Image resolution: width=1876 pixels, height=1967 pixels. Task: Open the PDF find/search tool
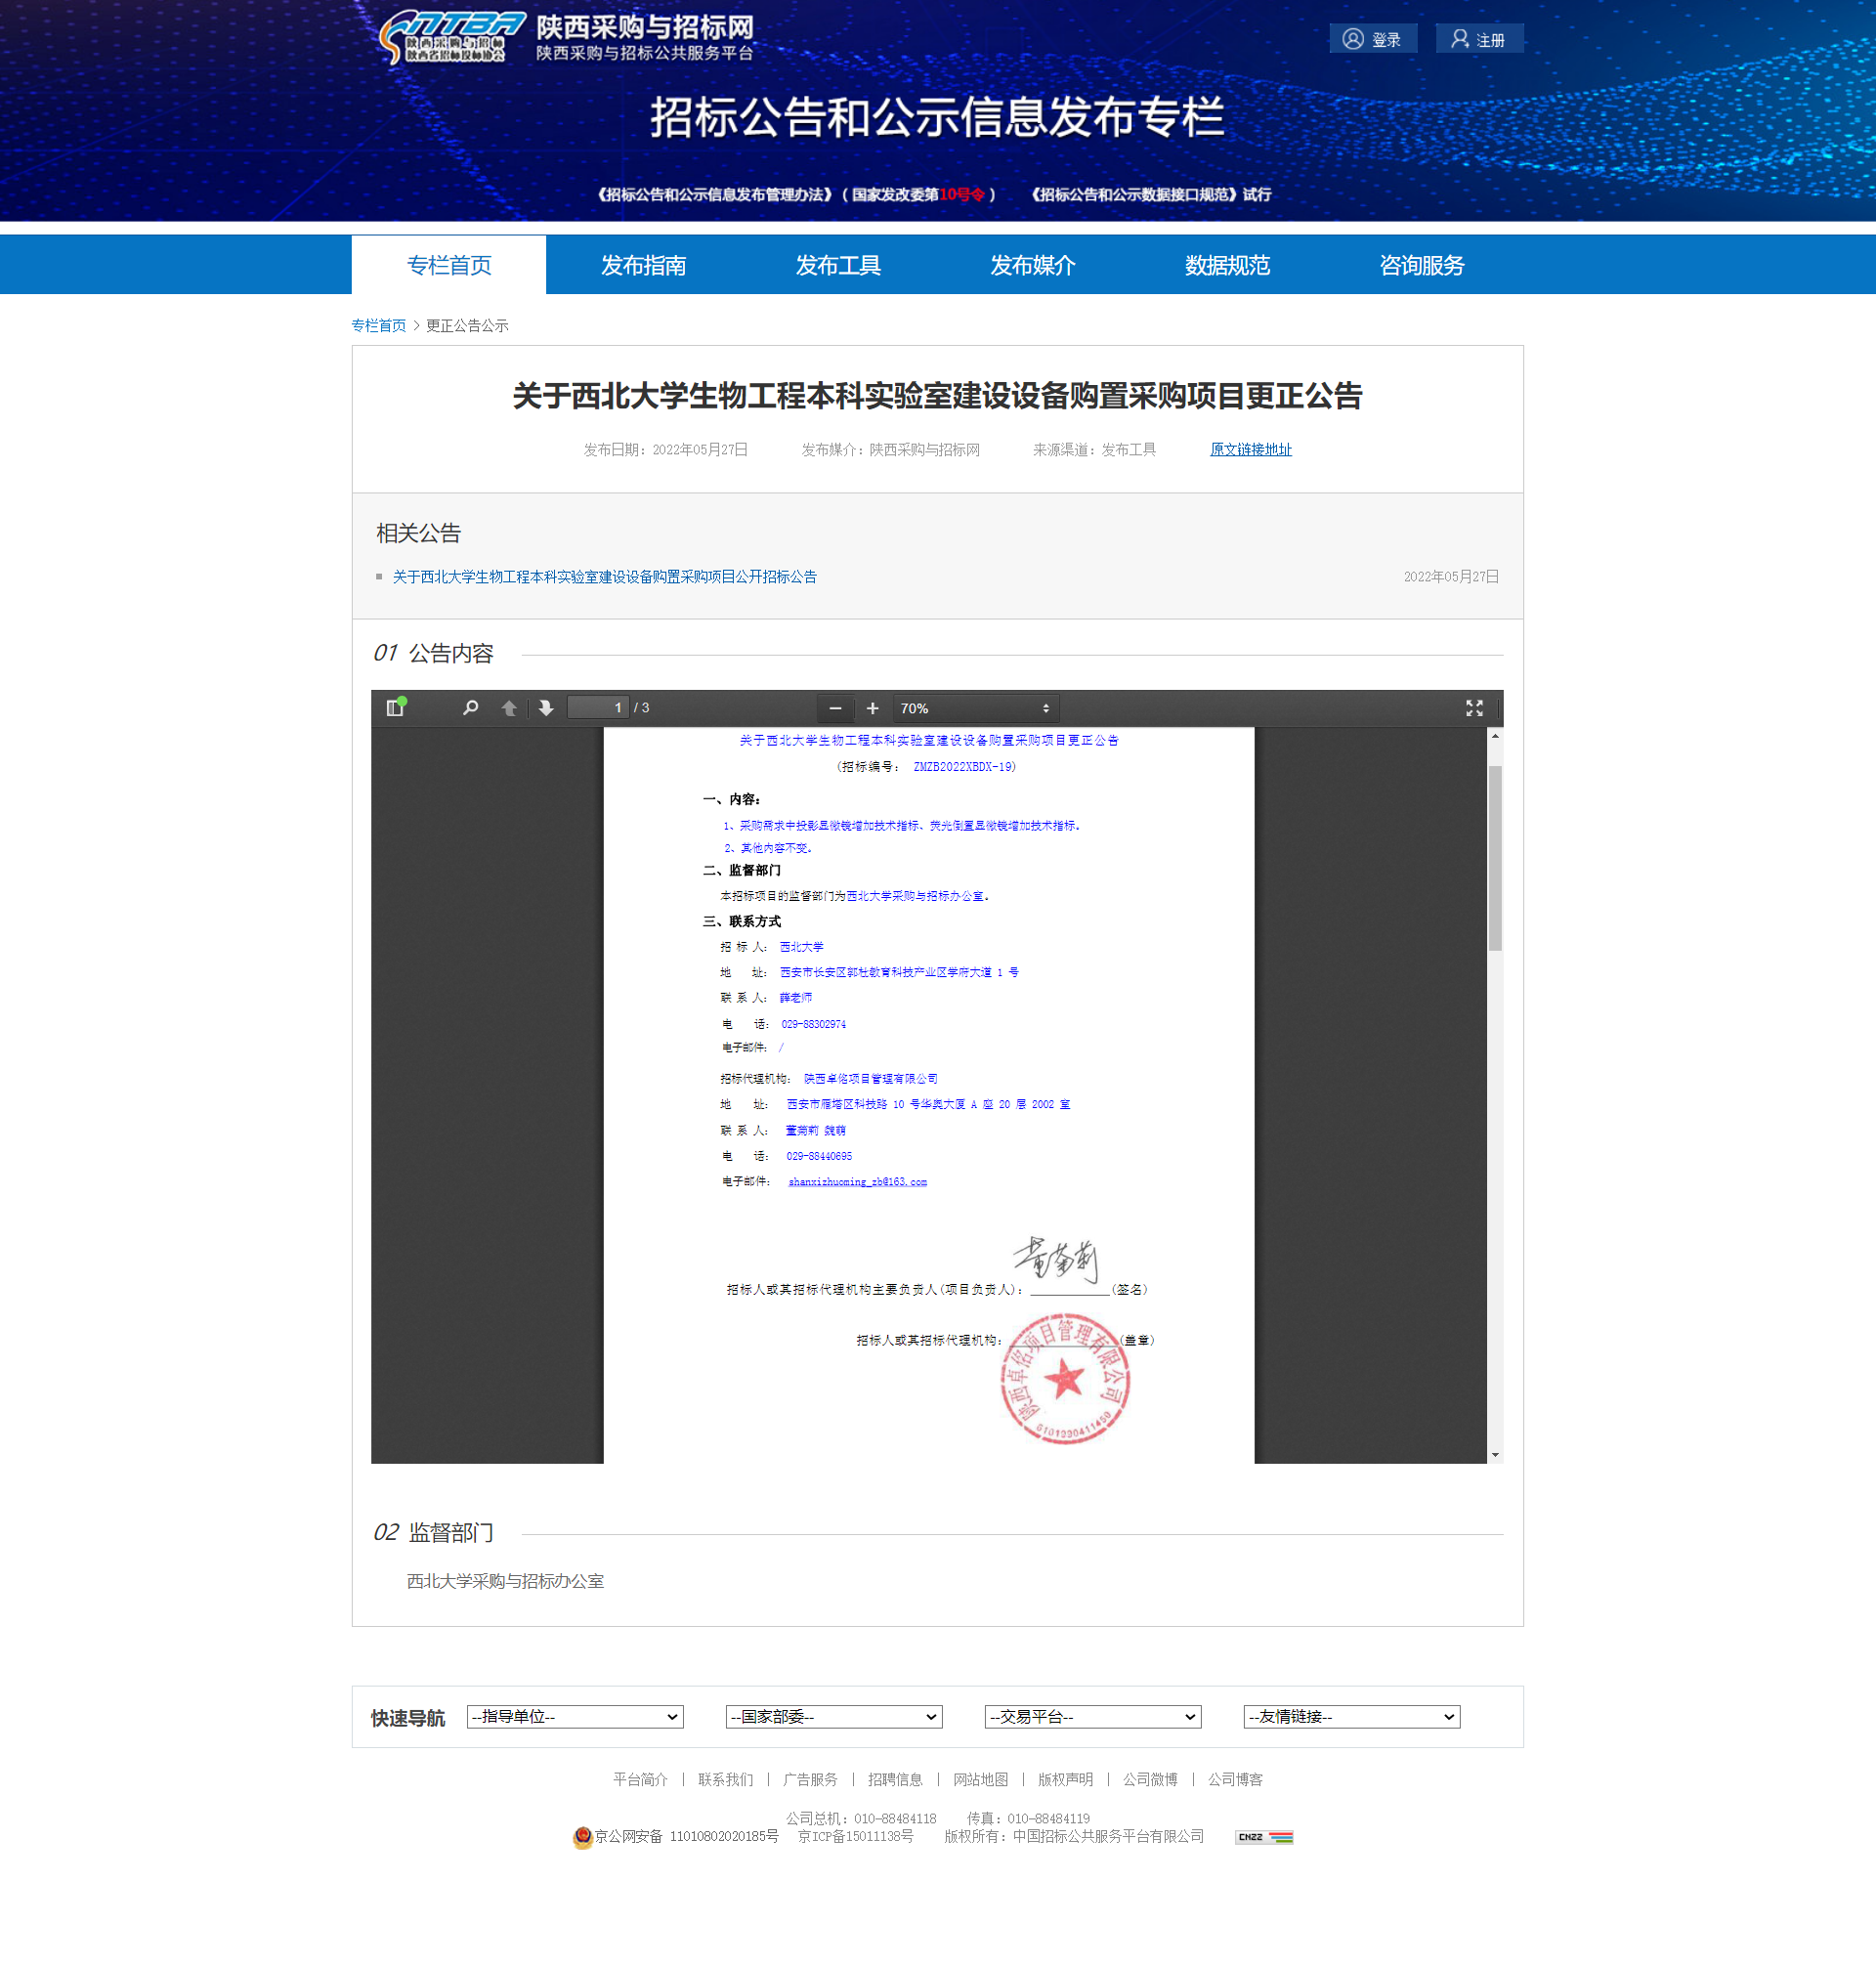tap(470, 708)
